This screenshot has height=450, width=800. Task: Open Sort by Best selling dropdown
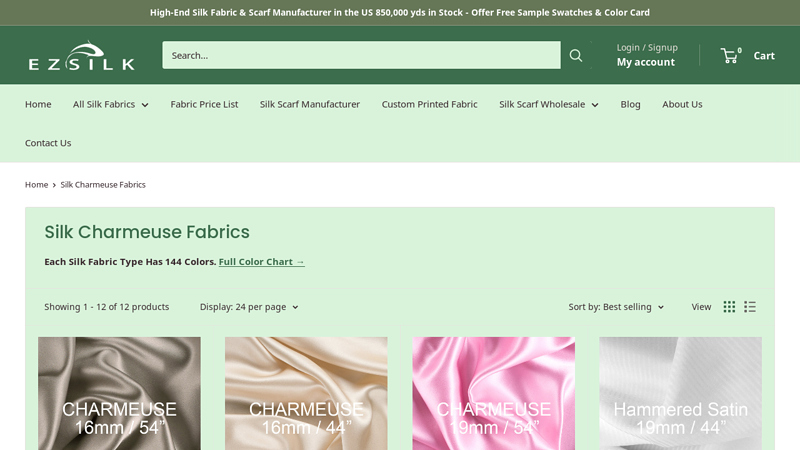(616, 307)
